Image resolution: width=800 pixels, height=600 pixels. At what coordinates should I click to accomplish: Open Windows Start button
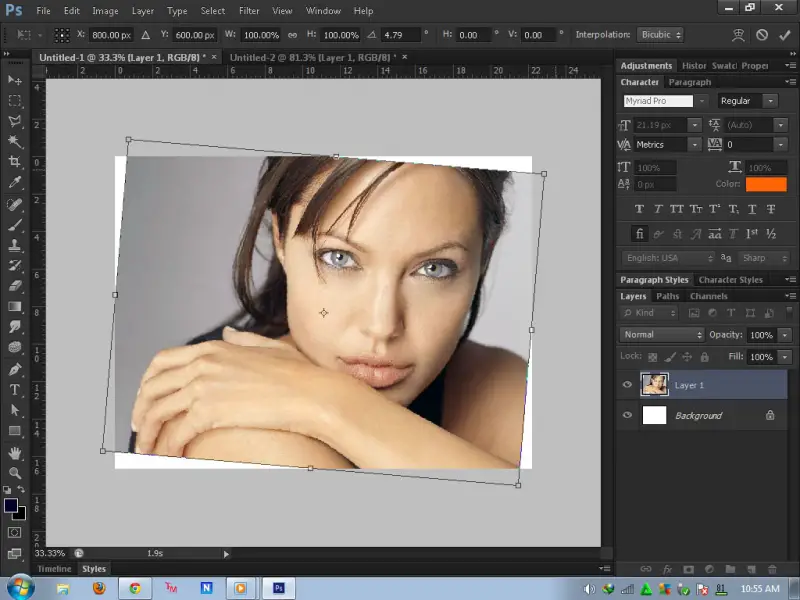(x=20, y=587)
